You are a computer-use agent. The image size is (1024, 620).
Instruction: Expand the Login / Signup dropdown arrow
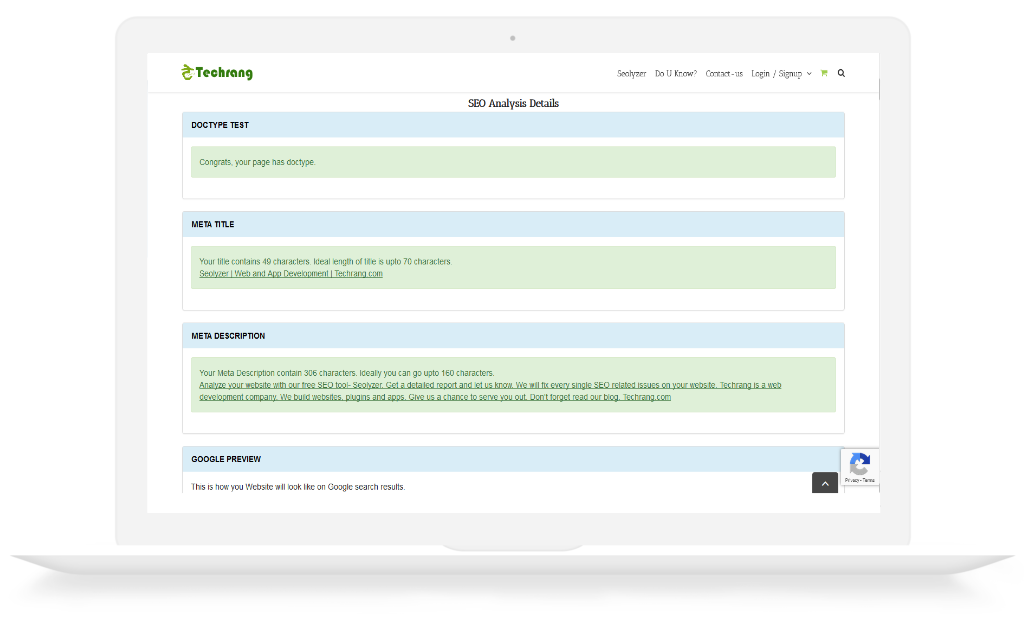pyautogui.click(x=809, y=74)
